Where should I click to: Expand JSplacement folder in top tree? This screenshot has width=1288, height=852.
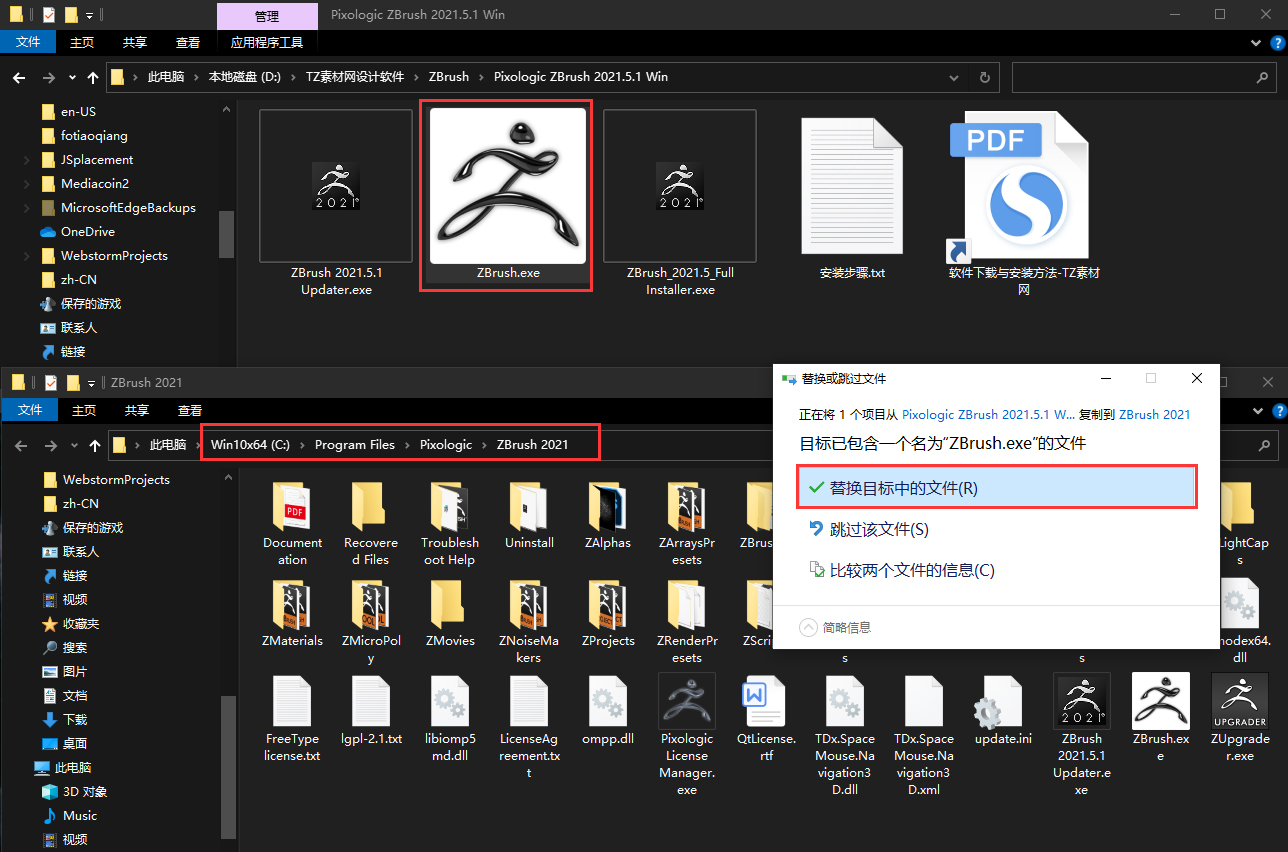(x=27, y=160)
